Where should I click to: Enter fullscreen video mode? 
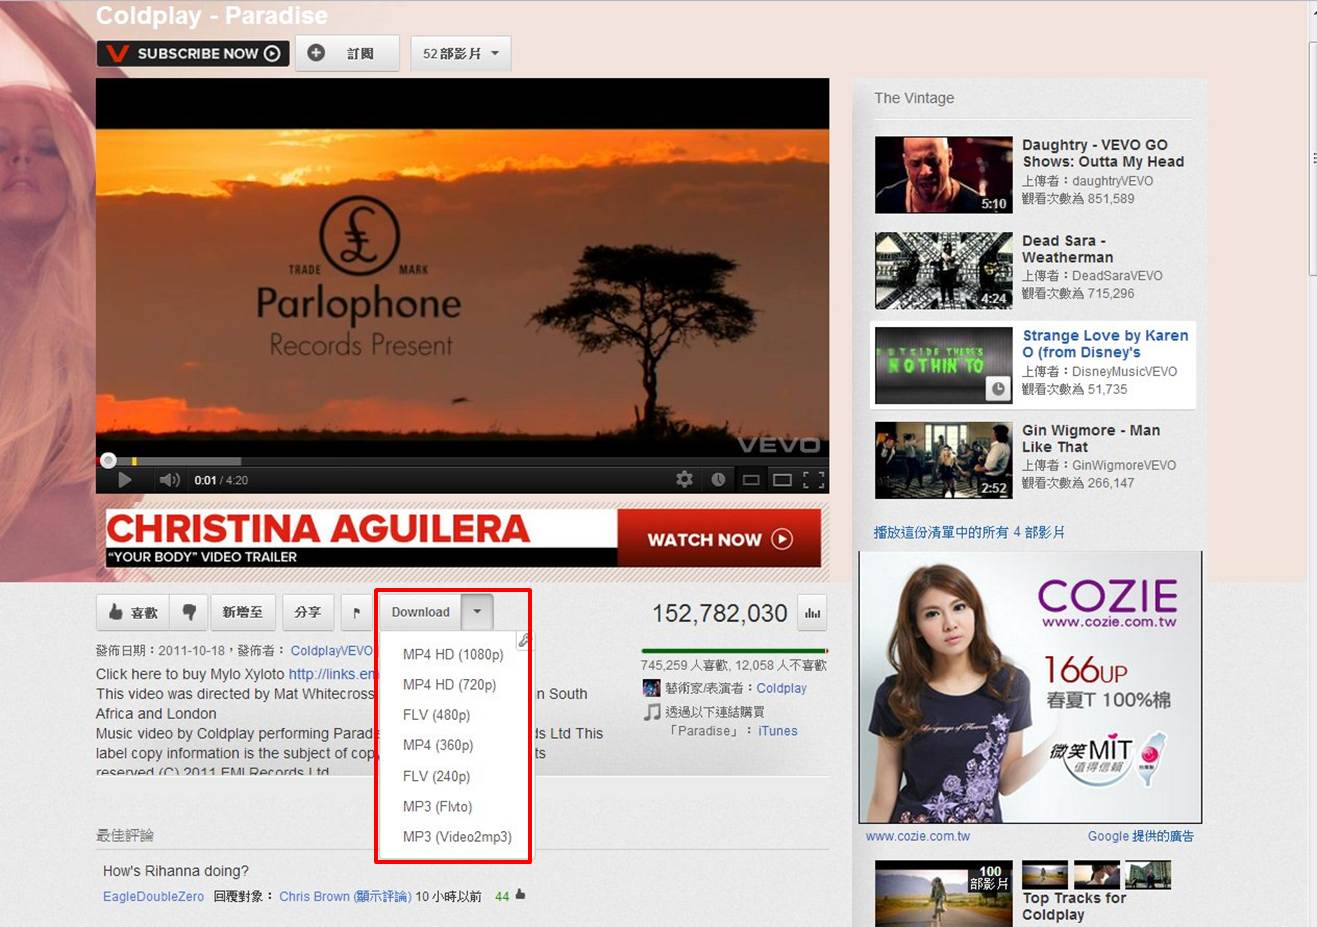(814, 480)
